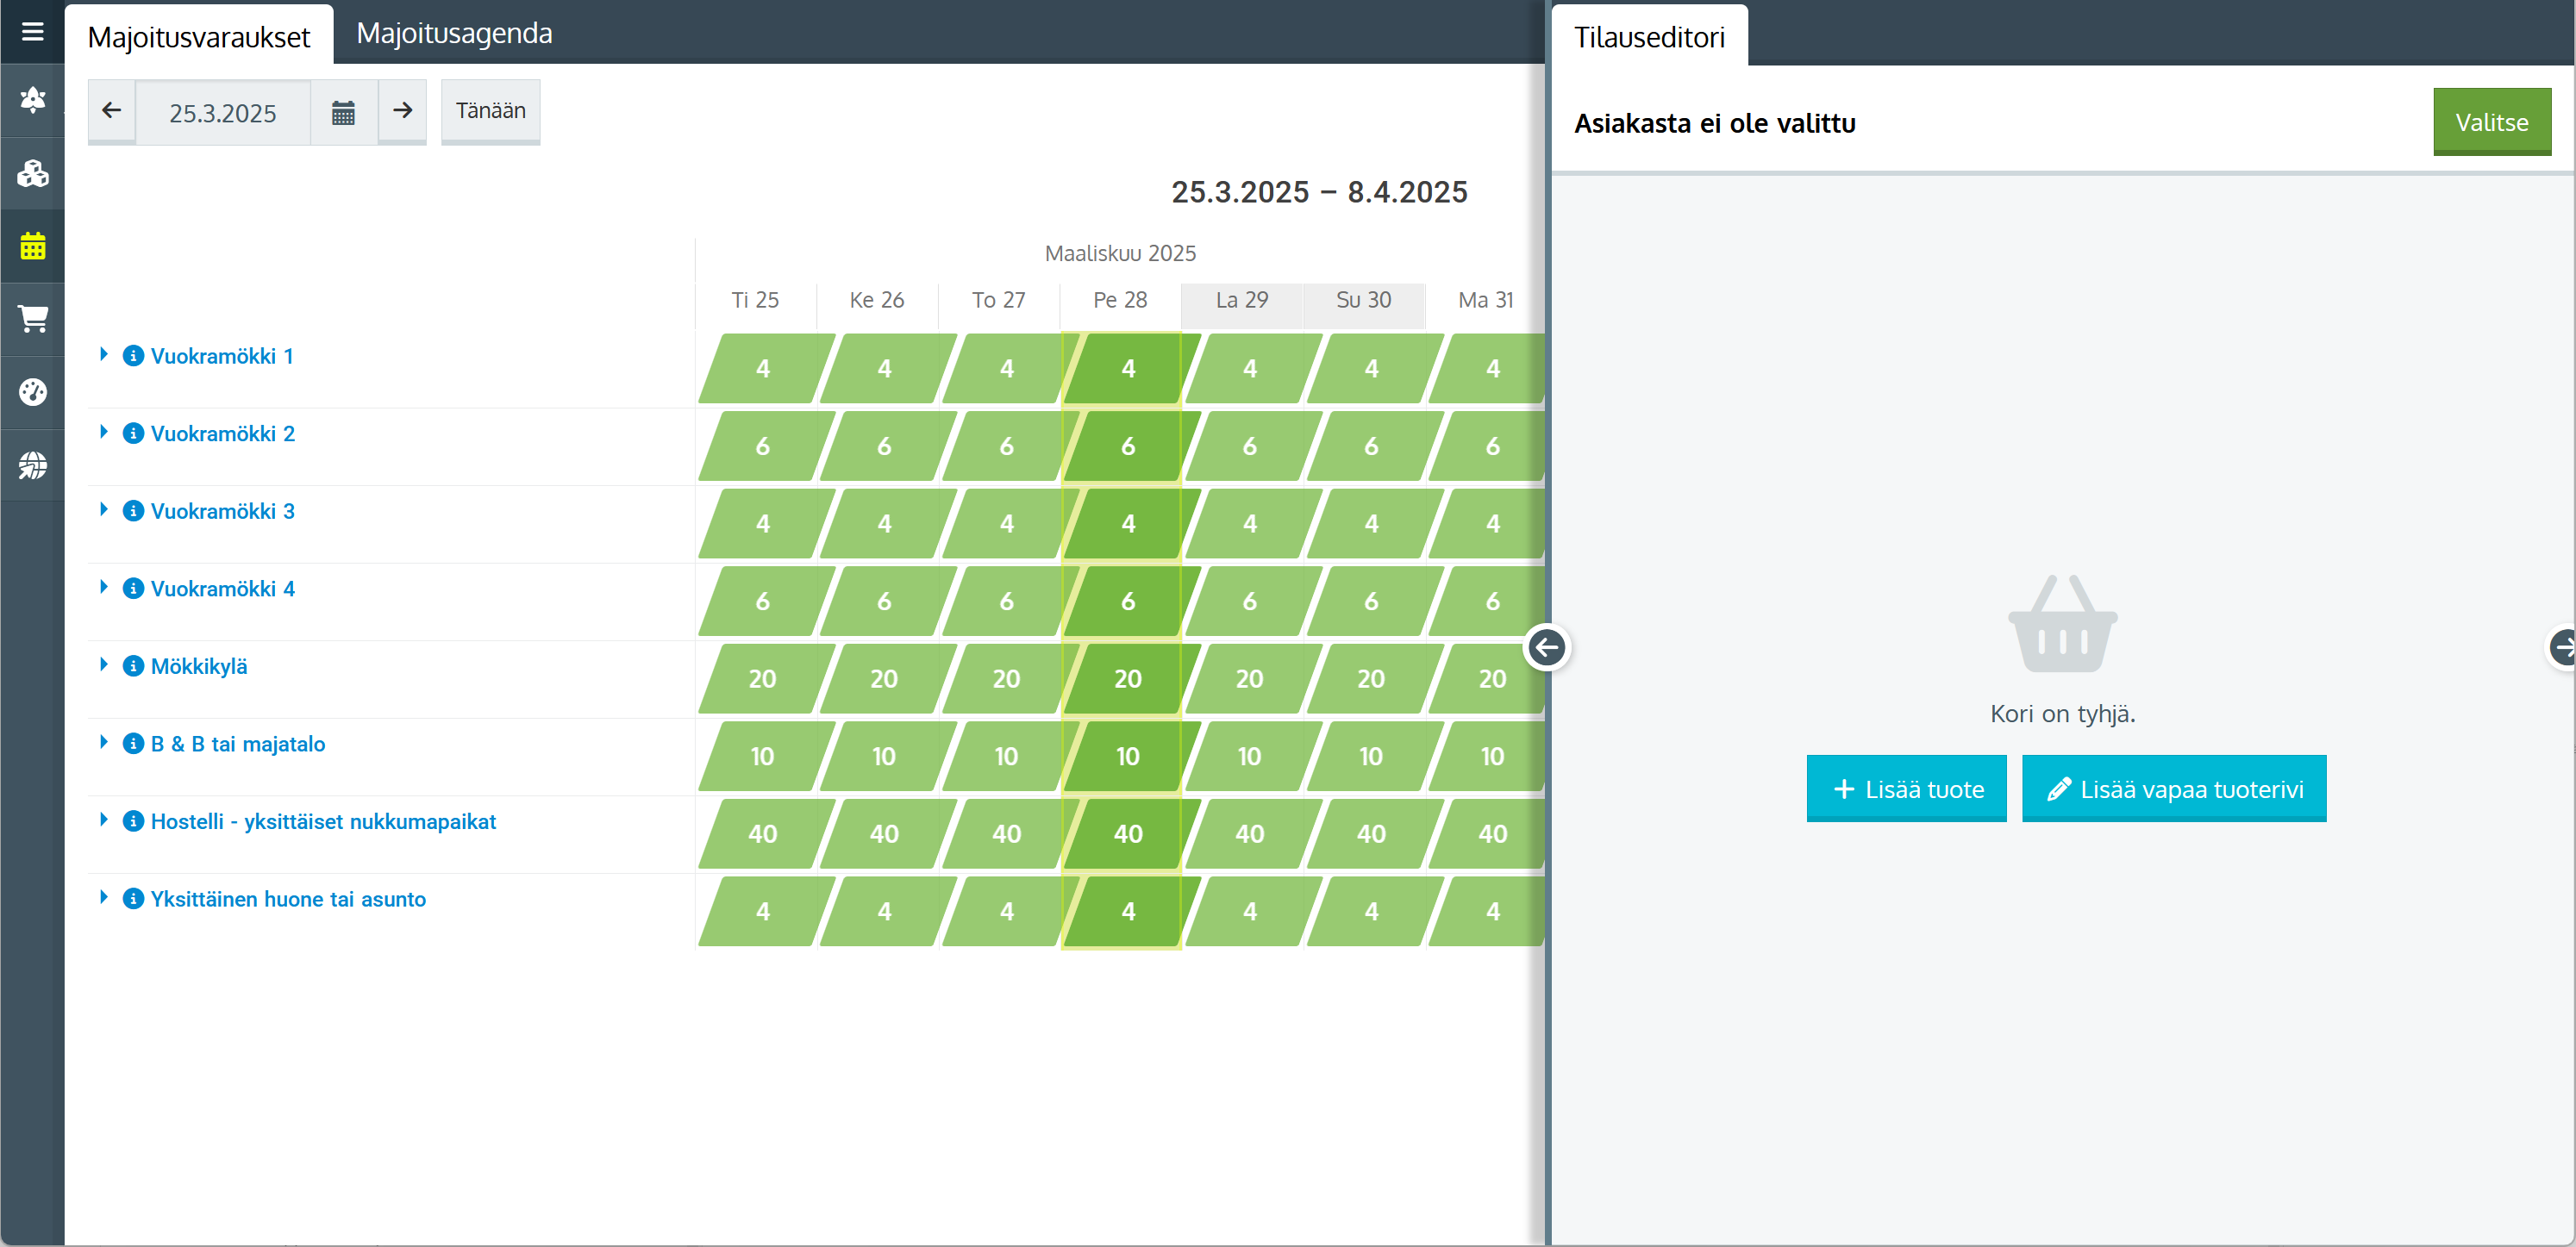
Task: Open the shopping cart sidebar icon
Action: coord(32,319)
